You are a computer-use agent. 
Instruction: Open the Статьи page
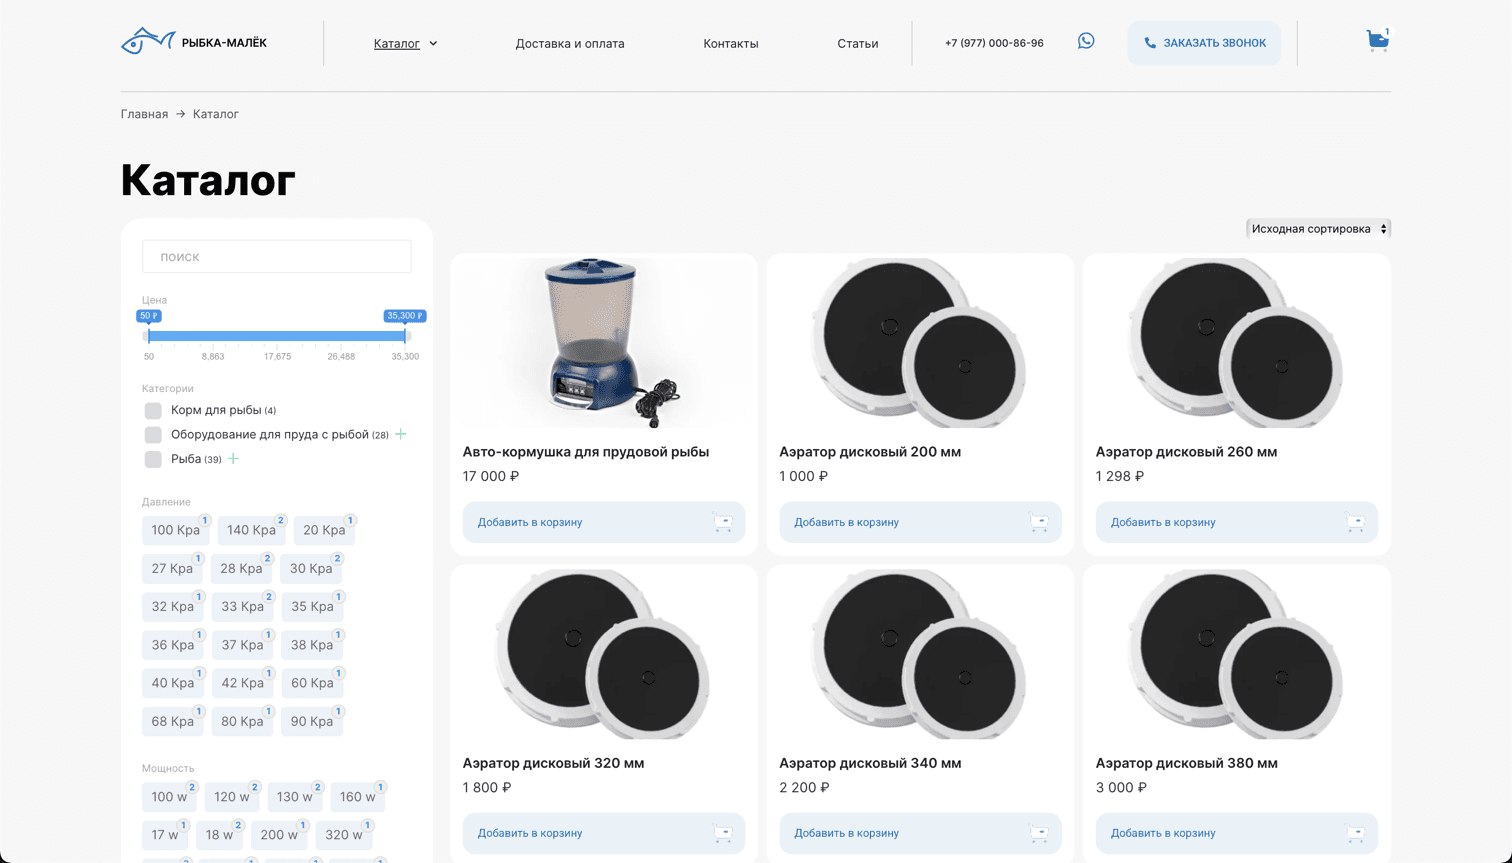[x=858, y=43]
